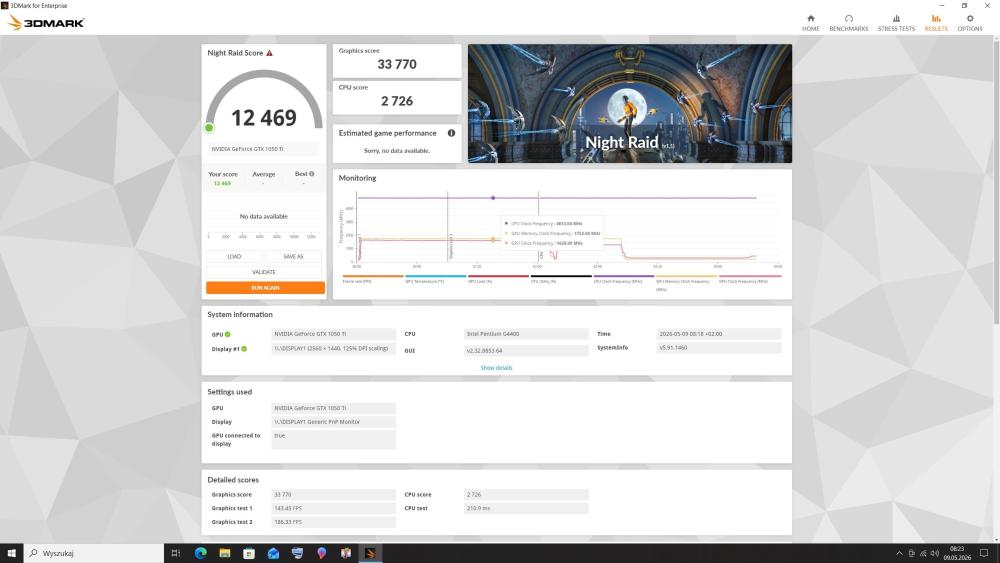This screenshot has height=563, width=1000.
Task: Toggle the GPU Temperature legend series
Action: pos(435,279)
